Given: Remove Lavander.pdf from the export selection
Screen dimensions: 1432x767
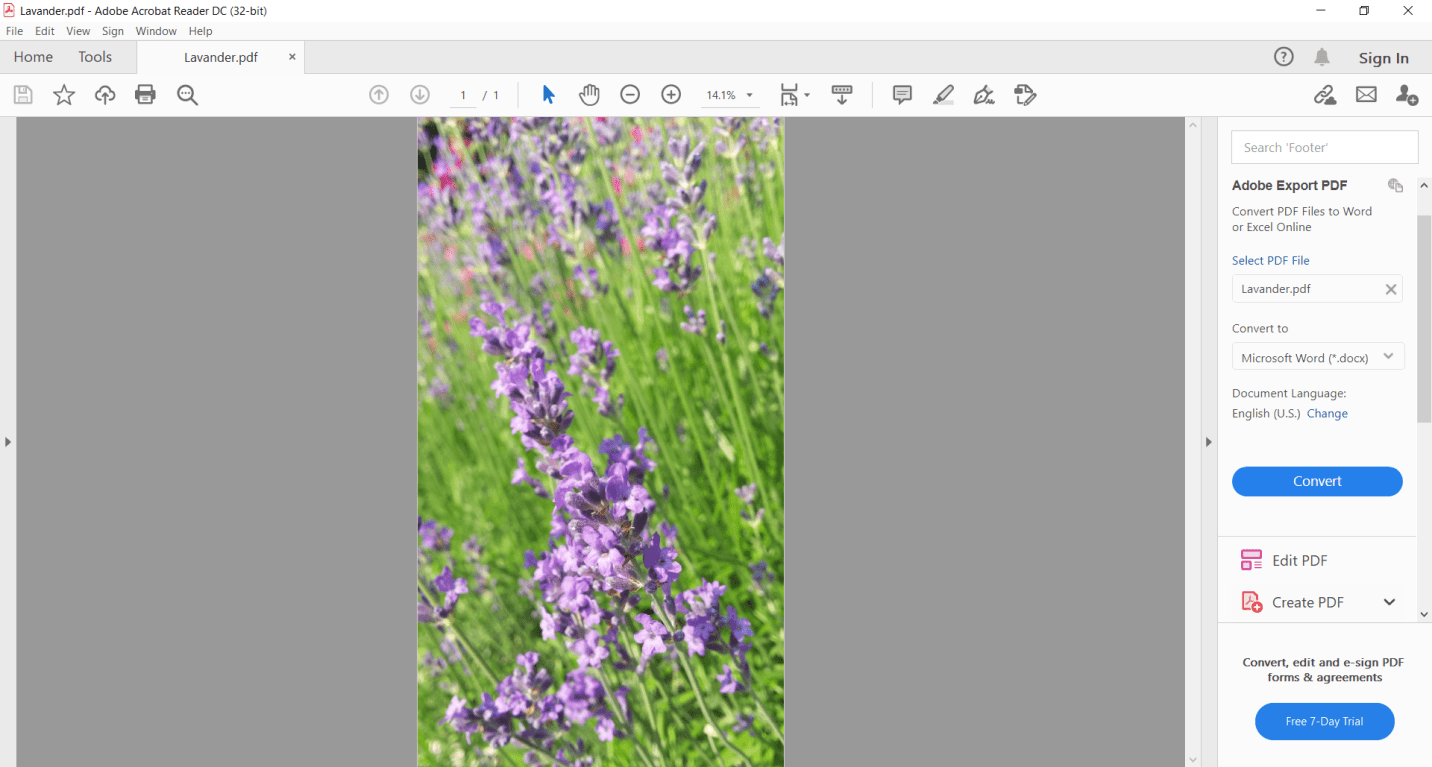Looking at the screenshot, I should [1390, 289].
